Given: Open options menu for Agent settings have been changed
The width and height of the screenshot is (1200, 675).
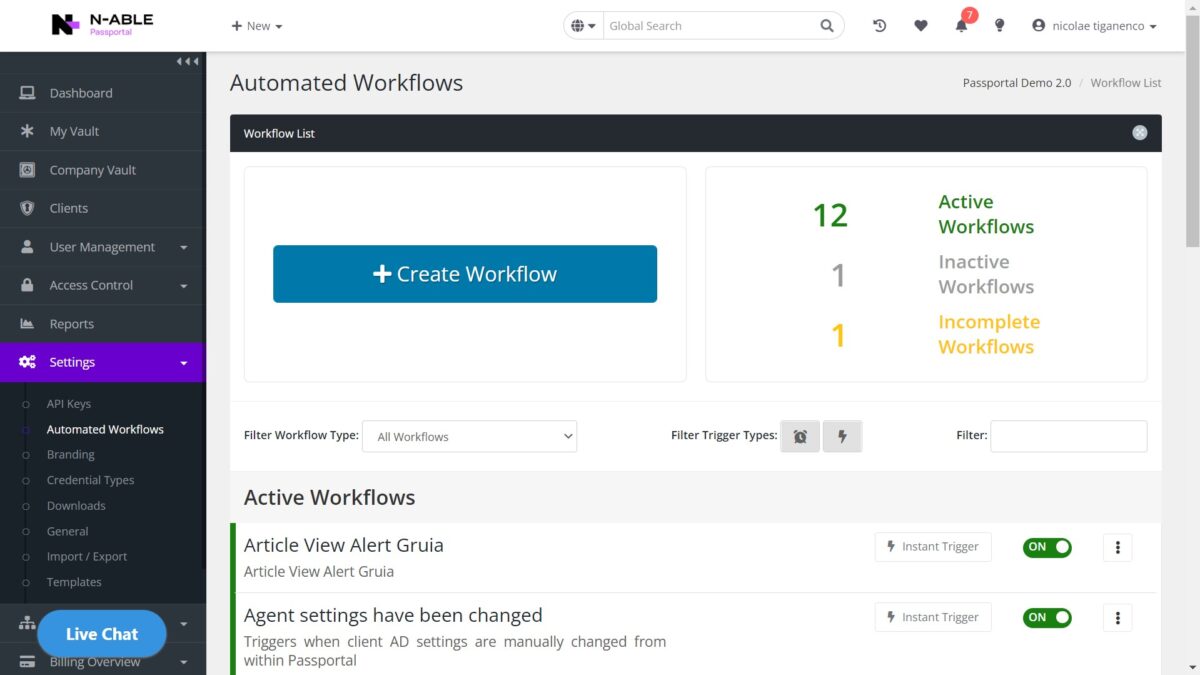Looking at the screenshot, I should pyautogui.click(x=1118, y=617).
